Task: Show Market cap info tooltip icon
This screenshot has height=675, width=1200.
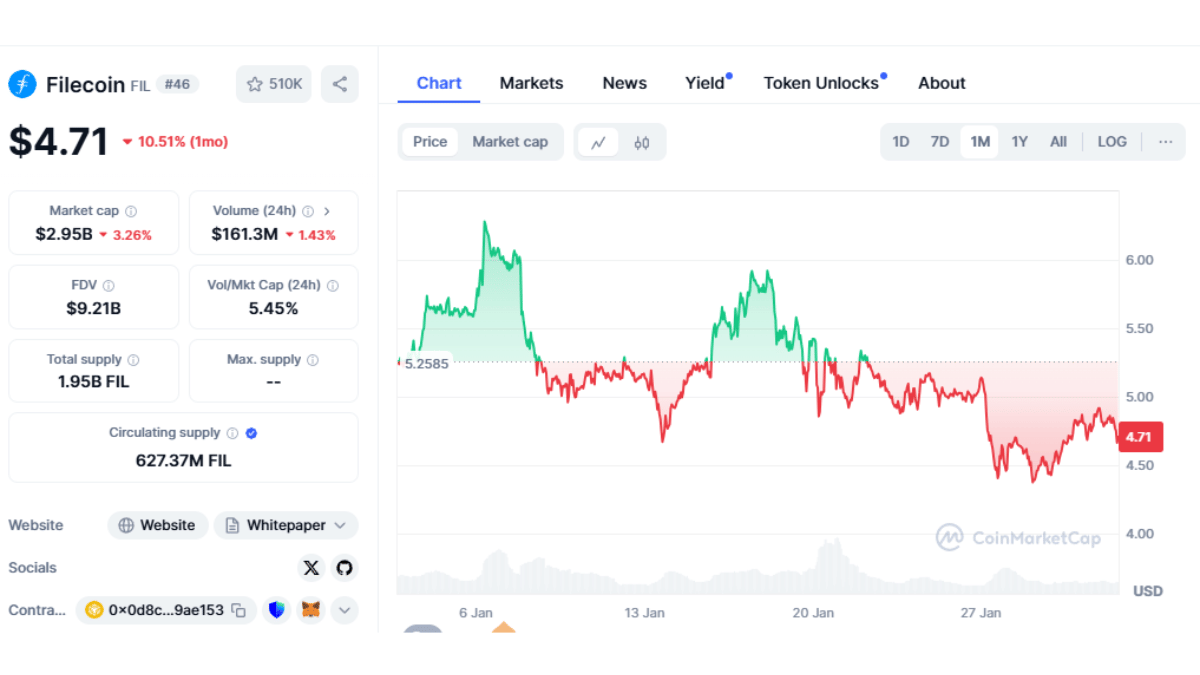Action: click(131, 212)
